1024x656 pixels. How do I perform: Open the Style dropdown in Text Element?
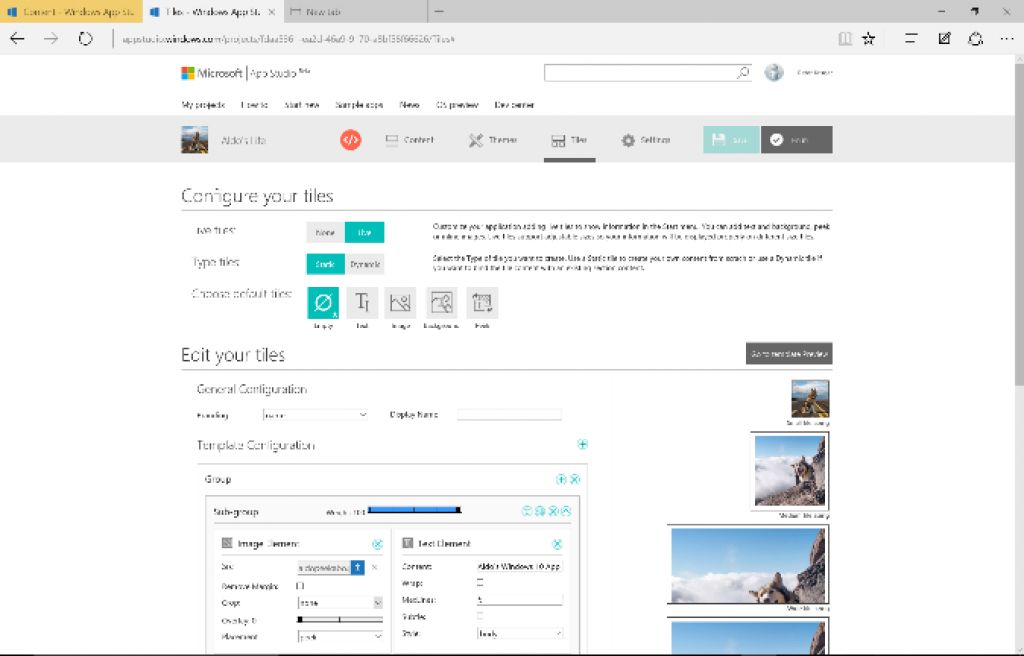(519, 633)
